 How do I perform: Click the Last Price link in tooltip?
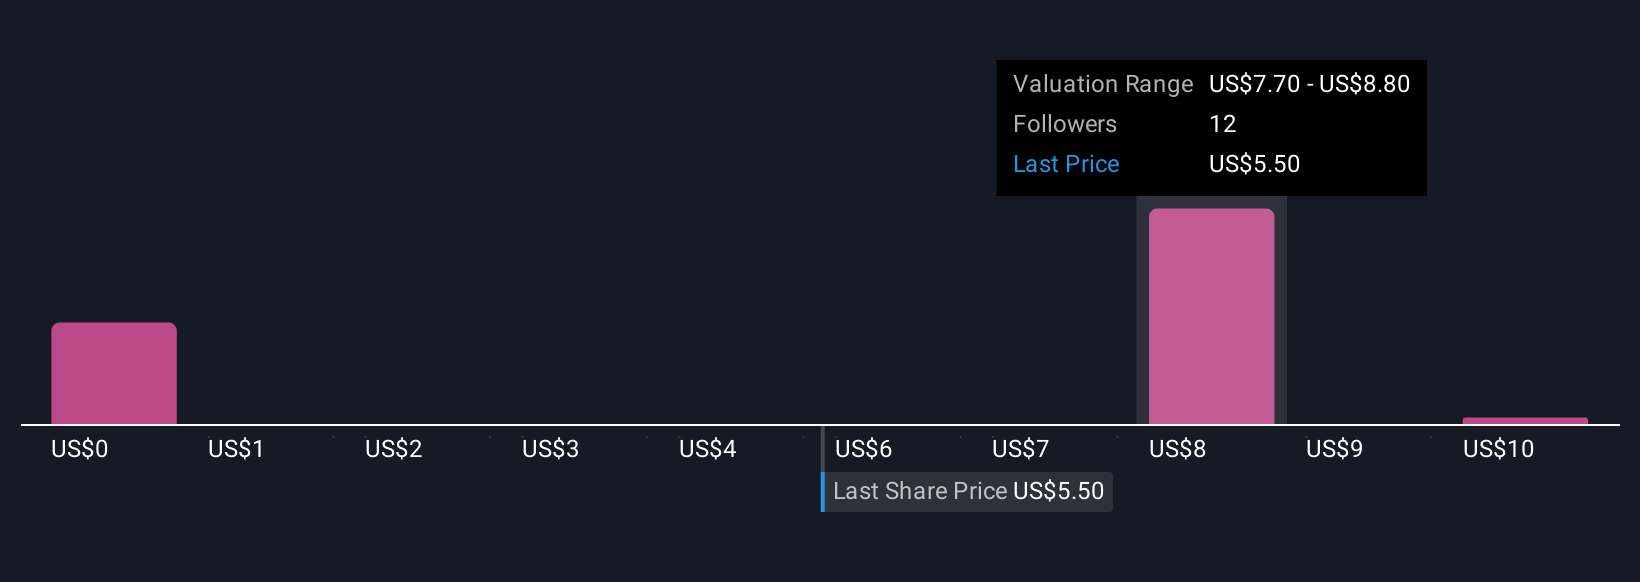point(1066,164)
